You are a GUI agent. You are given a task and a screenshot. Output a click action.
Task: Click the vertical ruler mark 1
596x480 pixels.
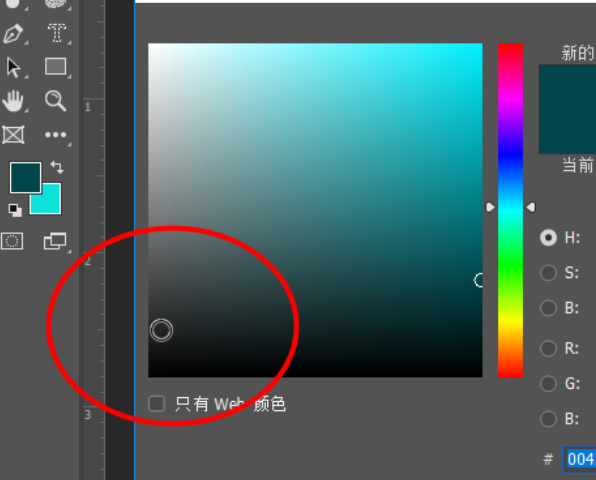click(88, 107)
